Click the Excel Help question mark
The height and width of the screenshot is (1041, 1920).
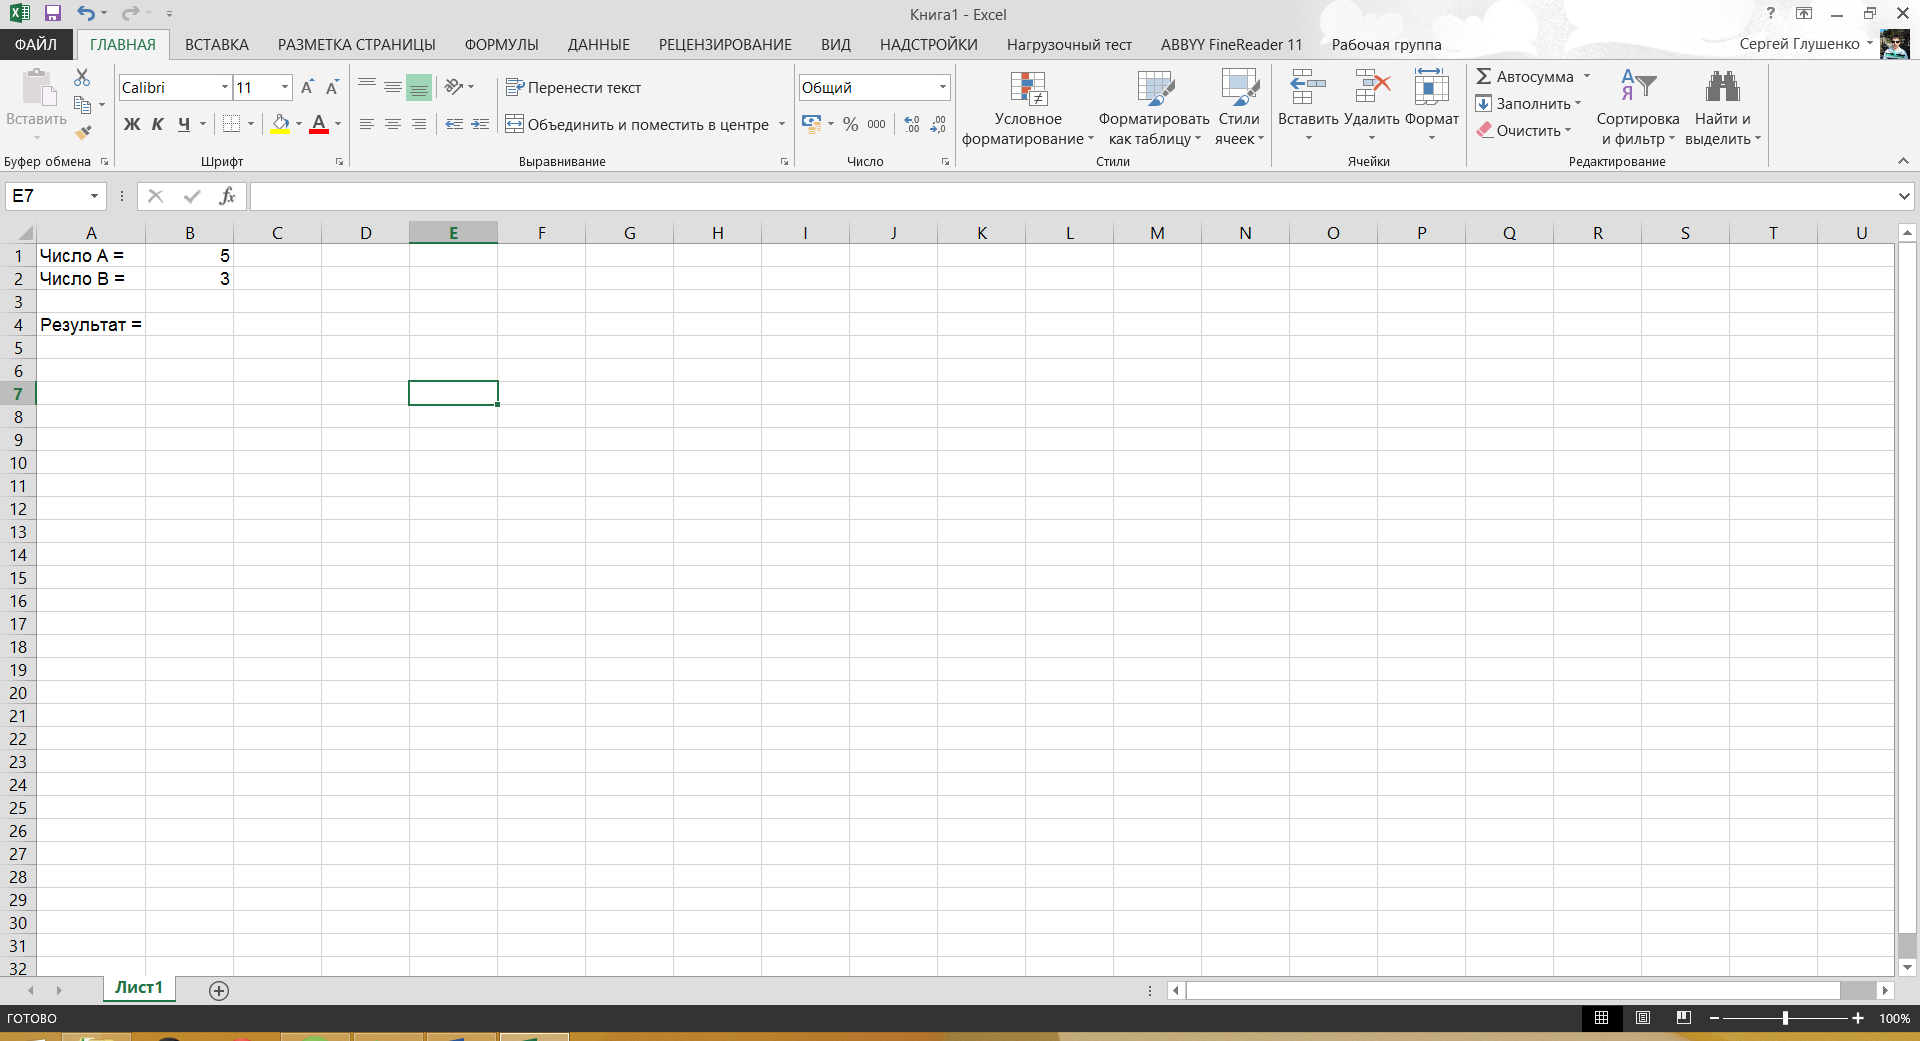1771,14
